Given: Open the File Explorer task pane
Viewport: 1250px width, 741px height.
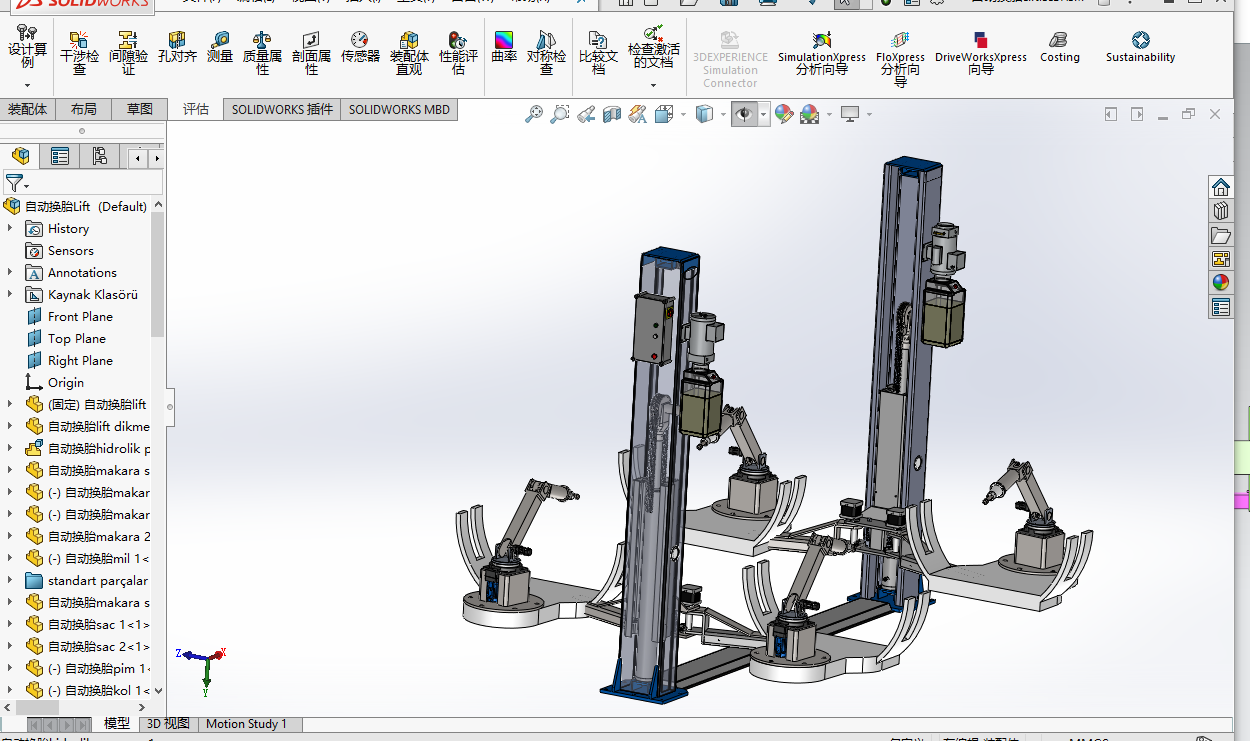Looking at the screenshot, I should [1220, 235].
